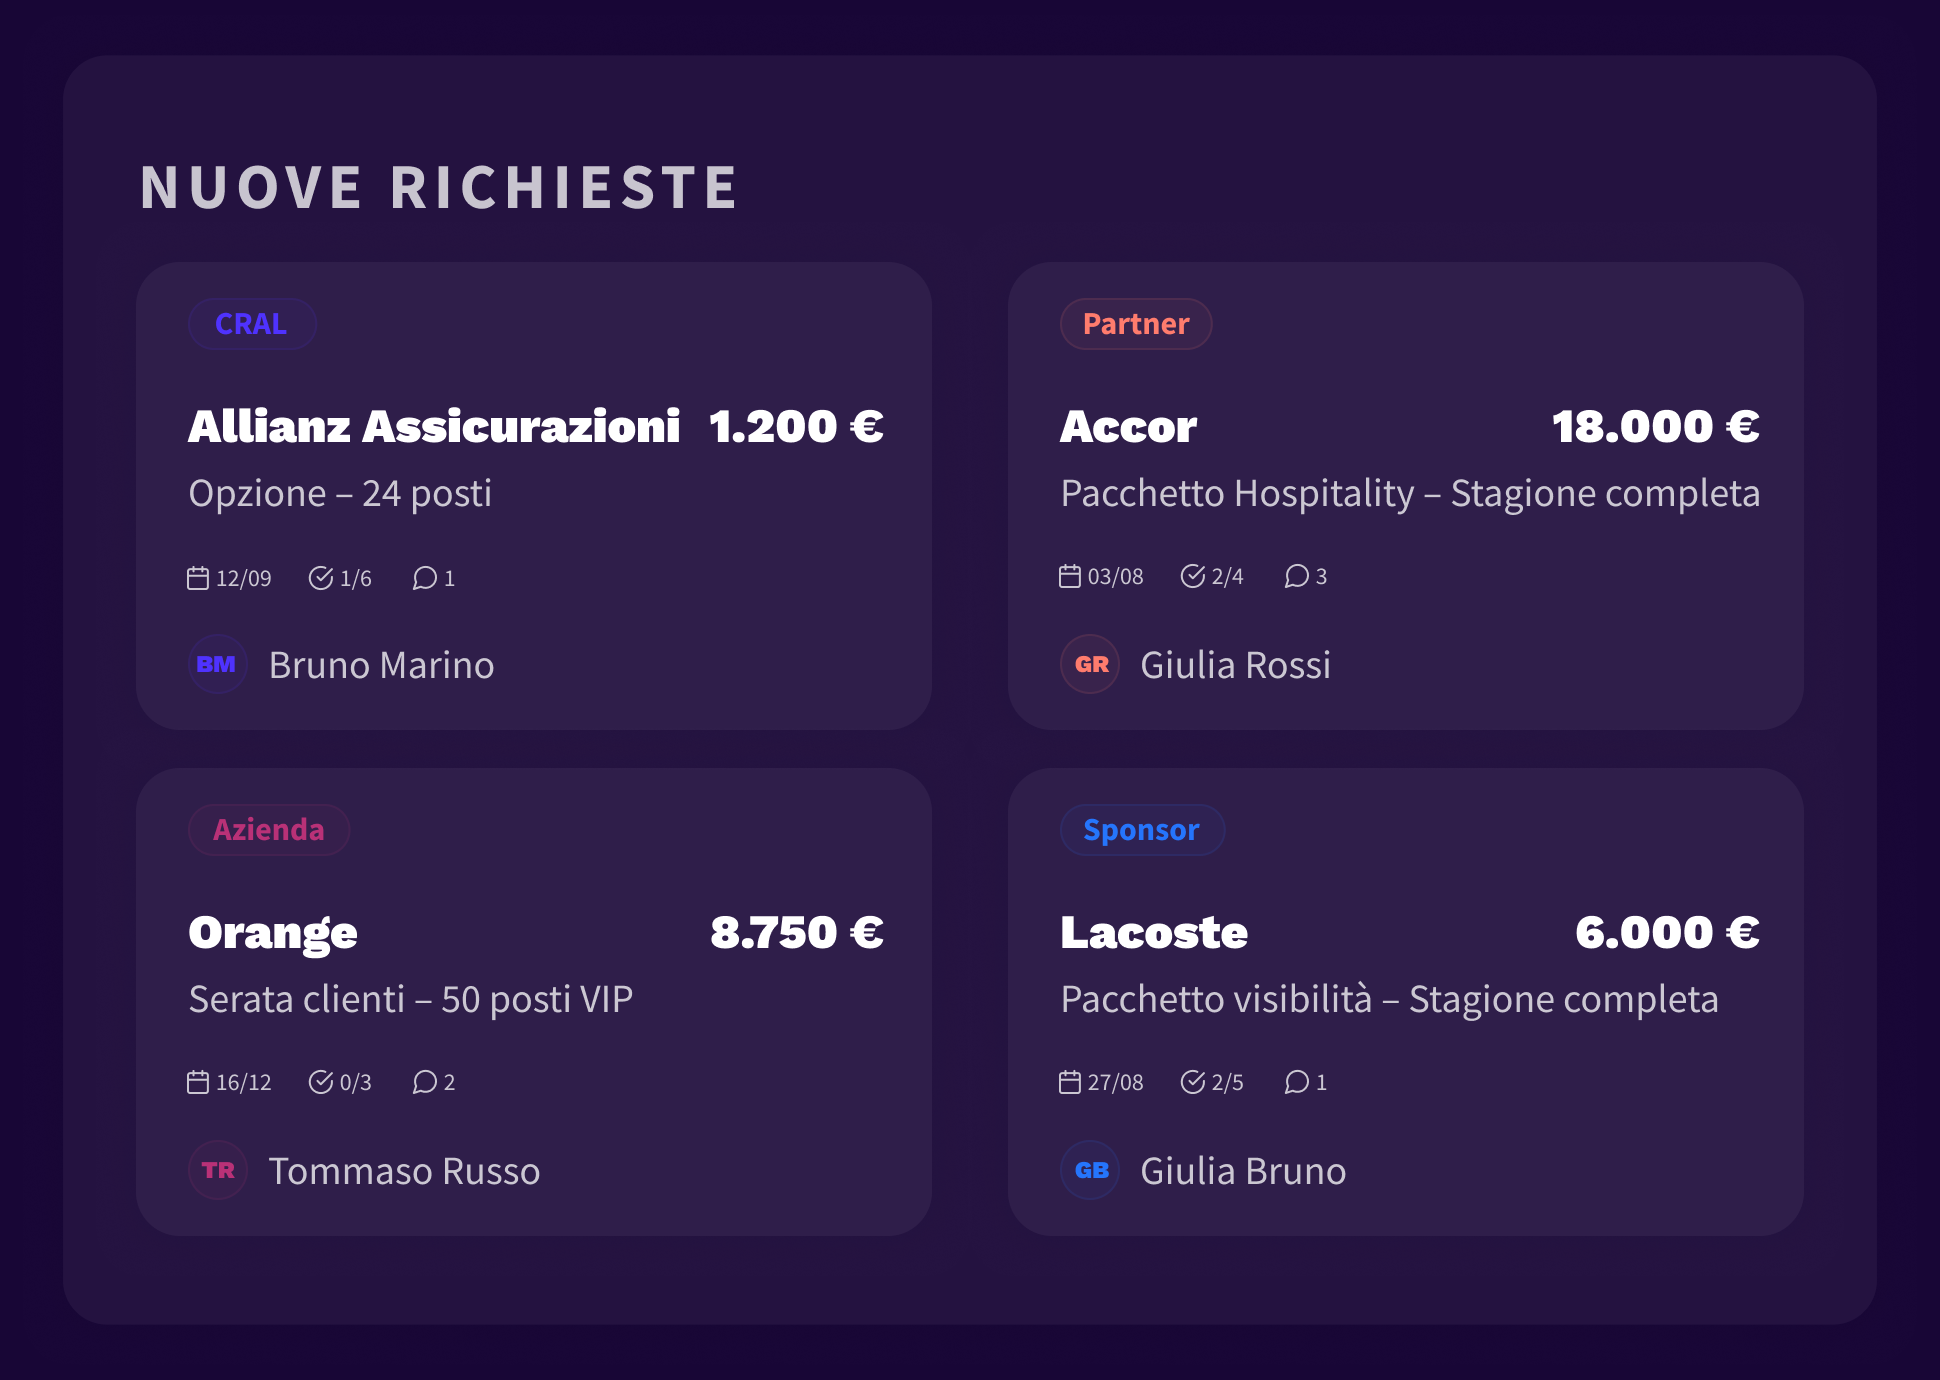Click the 18.000 € amount

coord(1656,427)
